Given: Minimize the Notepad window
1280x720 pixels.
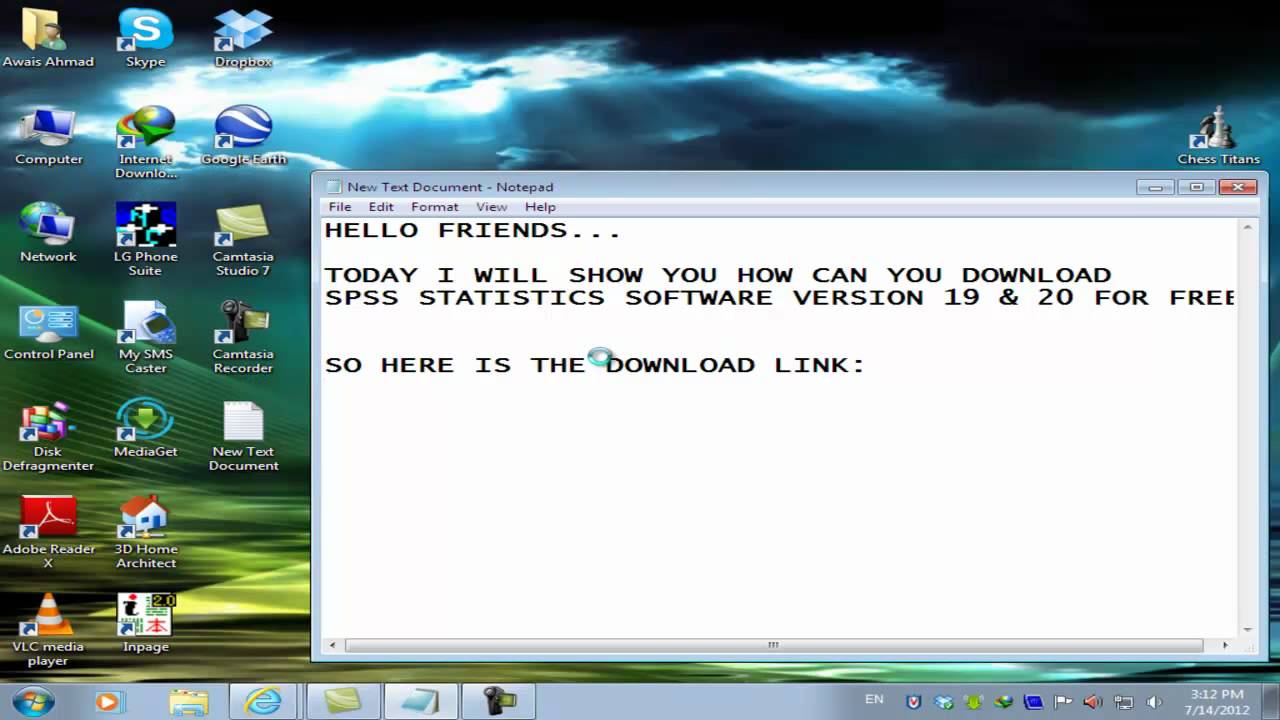Looking at the screenshot, I should pyautogui.click(x=1156, y=186).
